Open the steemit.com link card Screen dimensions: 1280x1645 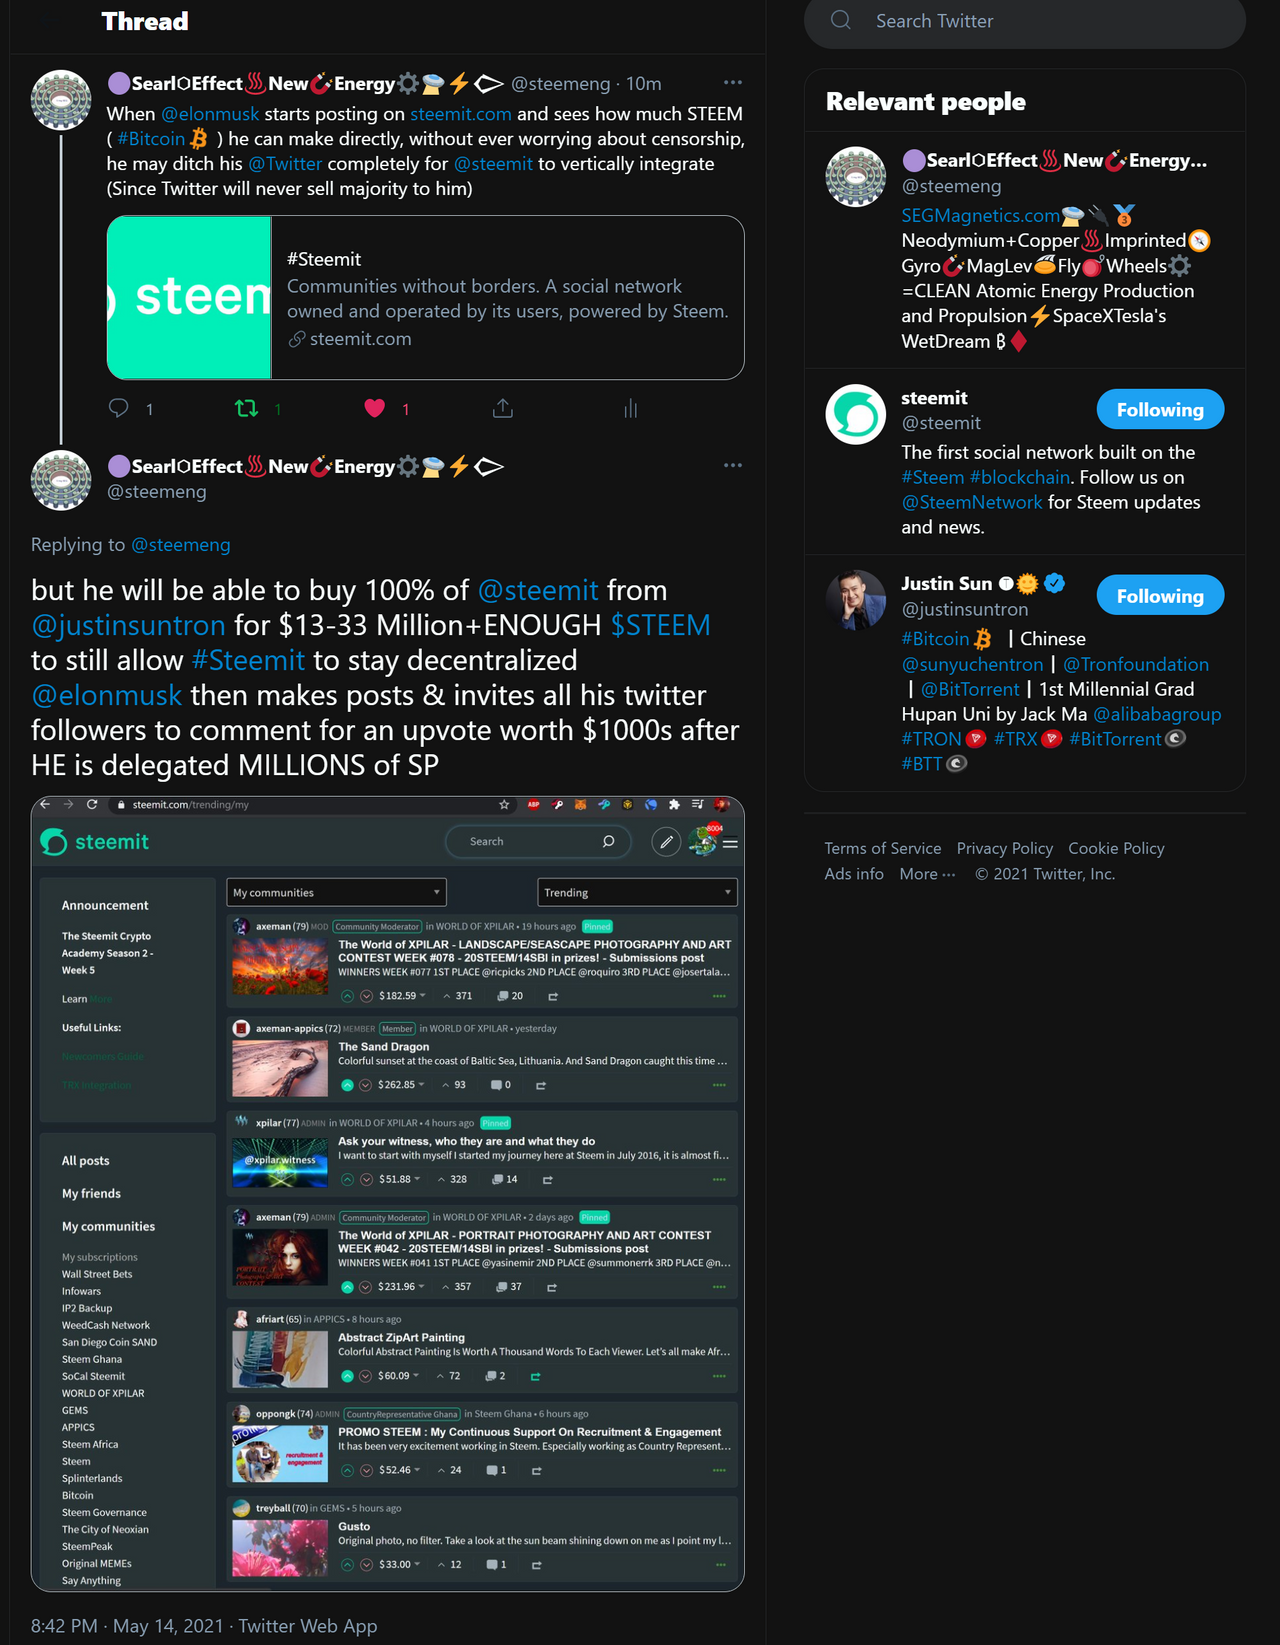click(426, 298)
